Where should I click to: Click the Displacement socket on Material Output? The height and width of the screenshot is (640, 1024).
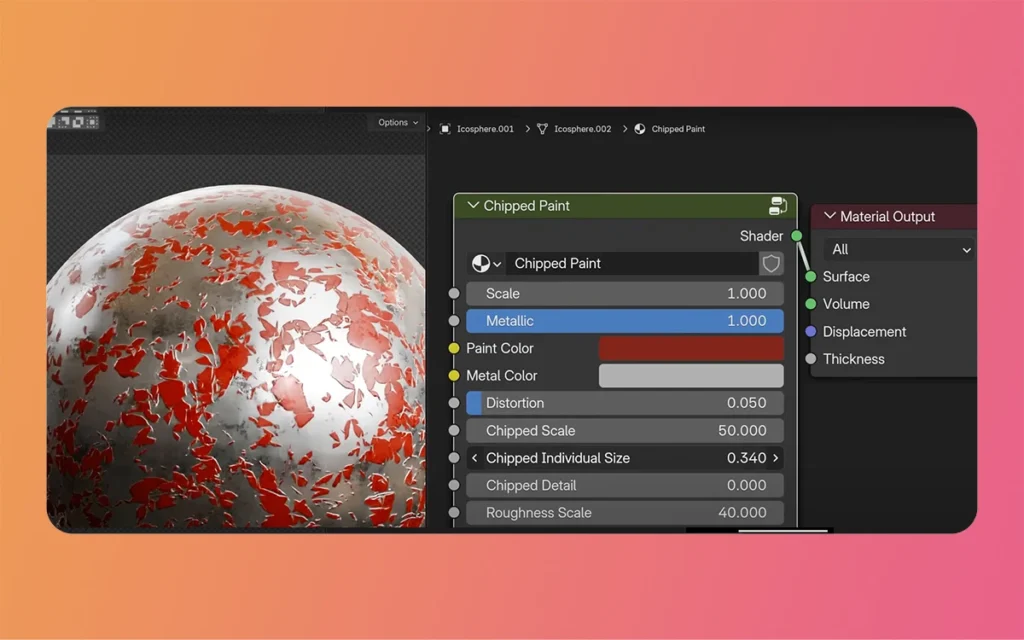coord(810,331)
